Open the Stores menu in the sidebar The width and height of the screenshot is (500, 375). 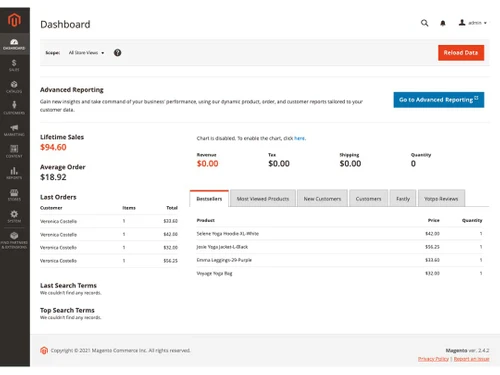click(x=14, y=195)
